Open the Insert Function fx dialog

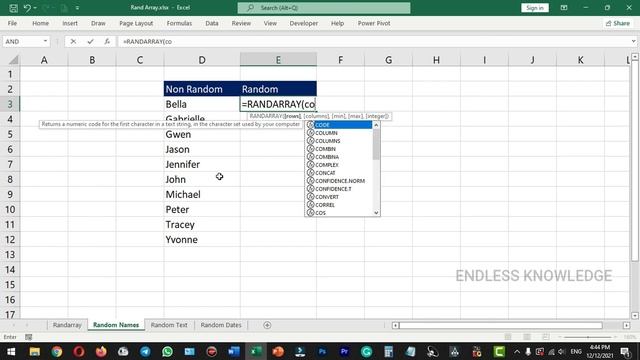107,41
